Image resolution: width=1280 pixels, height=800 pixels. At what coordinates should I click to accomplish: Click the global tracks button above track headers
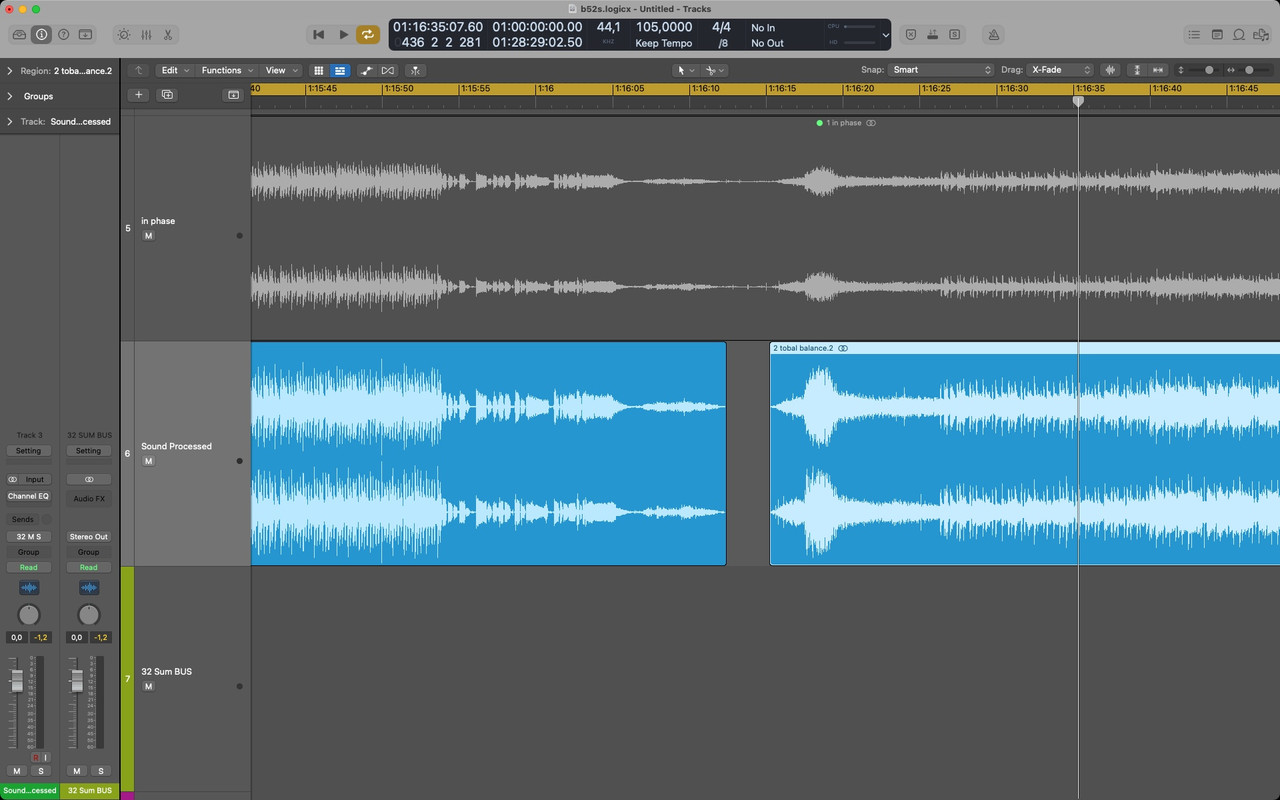coord(233,95)
